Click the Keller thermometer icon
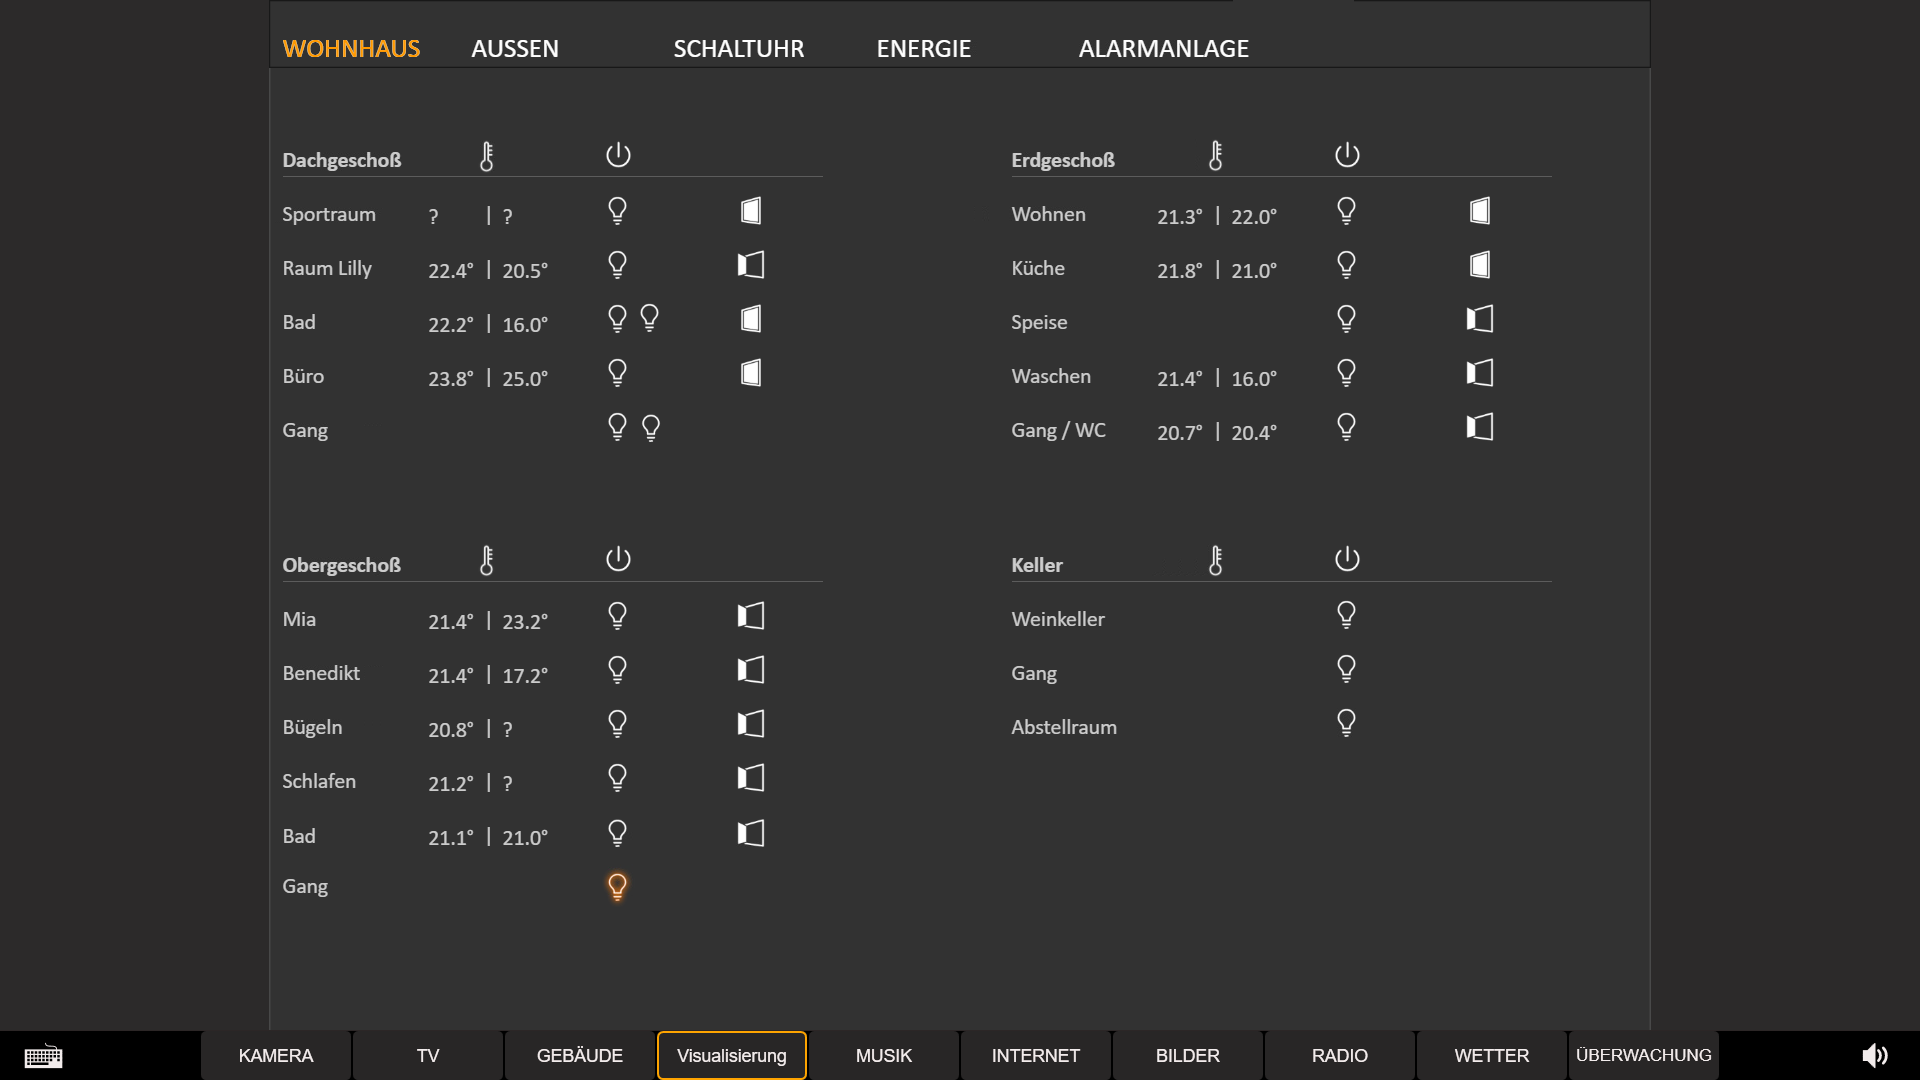 (1215, 560)
